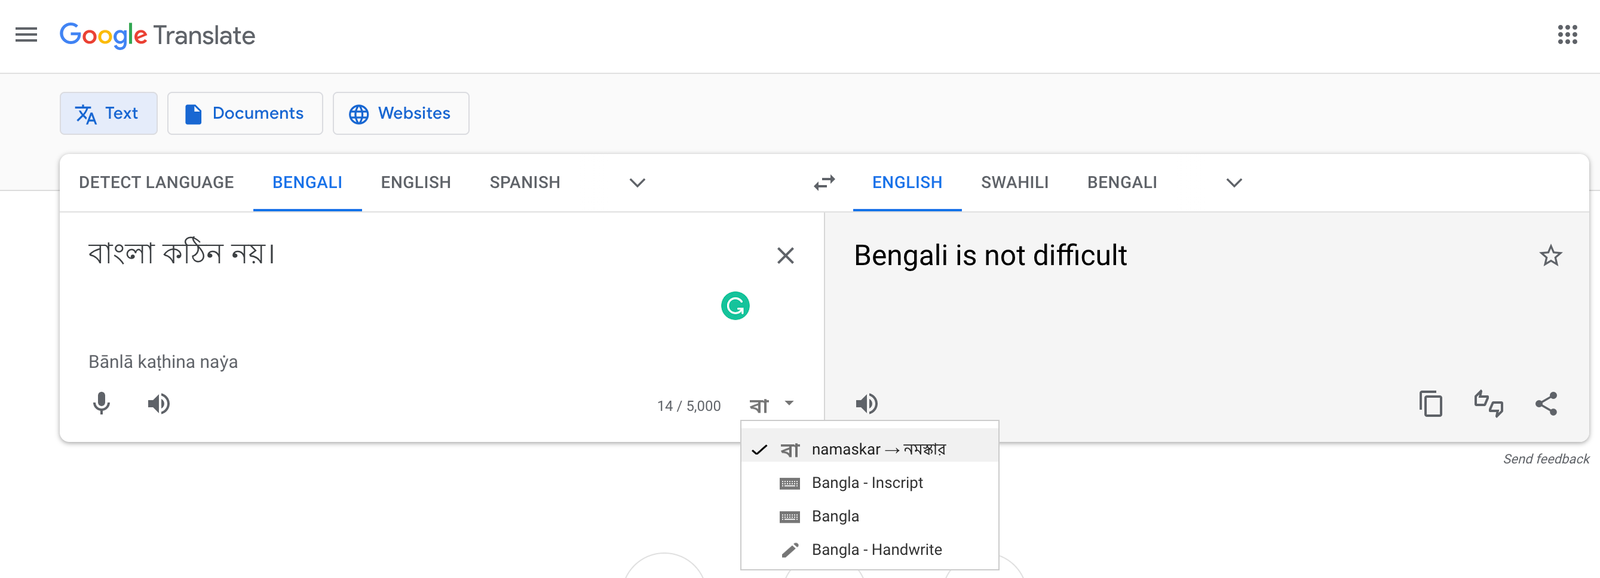Expand the source languages list
1600x578 pixels.
(x=637, y=183)
